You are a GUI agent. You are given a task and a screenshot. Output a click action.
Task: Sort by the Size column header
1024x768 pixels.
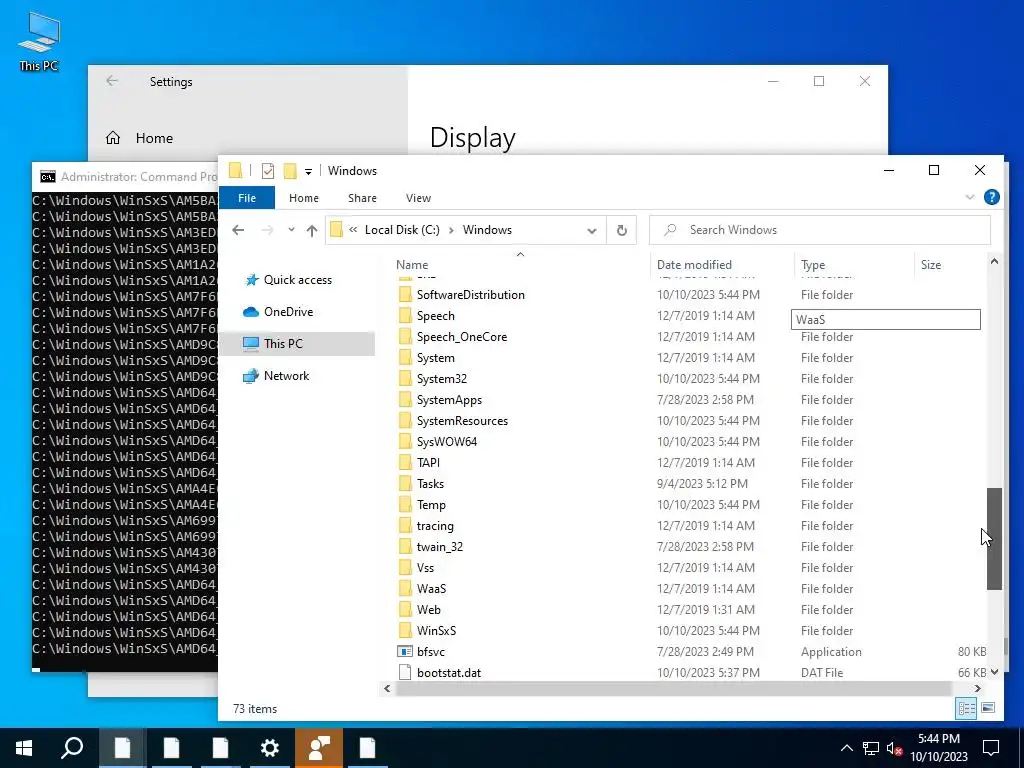coord(931,264)
